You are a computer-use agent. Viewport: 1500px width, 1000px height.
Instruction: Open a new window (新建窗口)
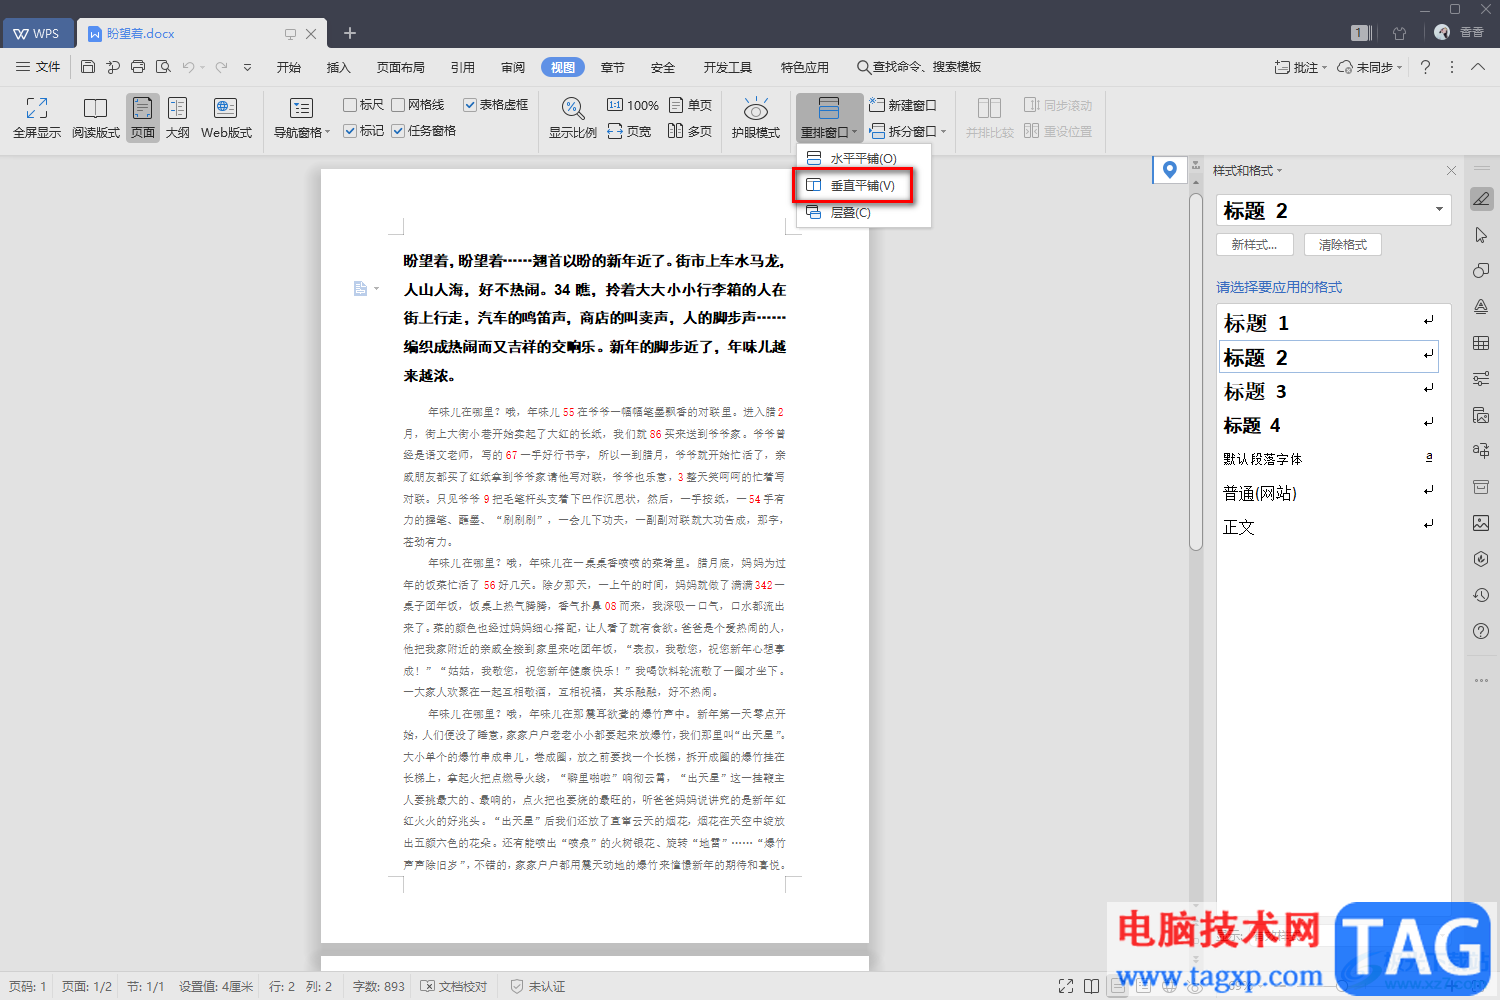point(903,105)
